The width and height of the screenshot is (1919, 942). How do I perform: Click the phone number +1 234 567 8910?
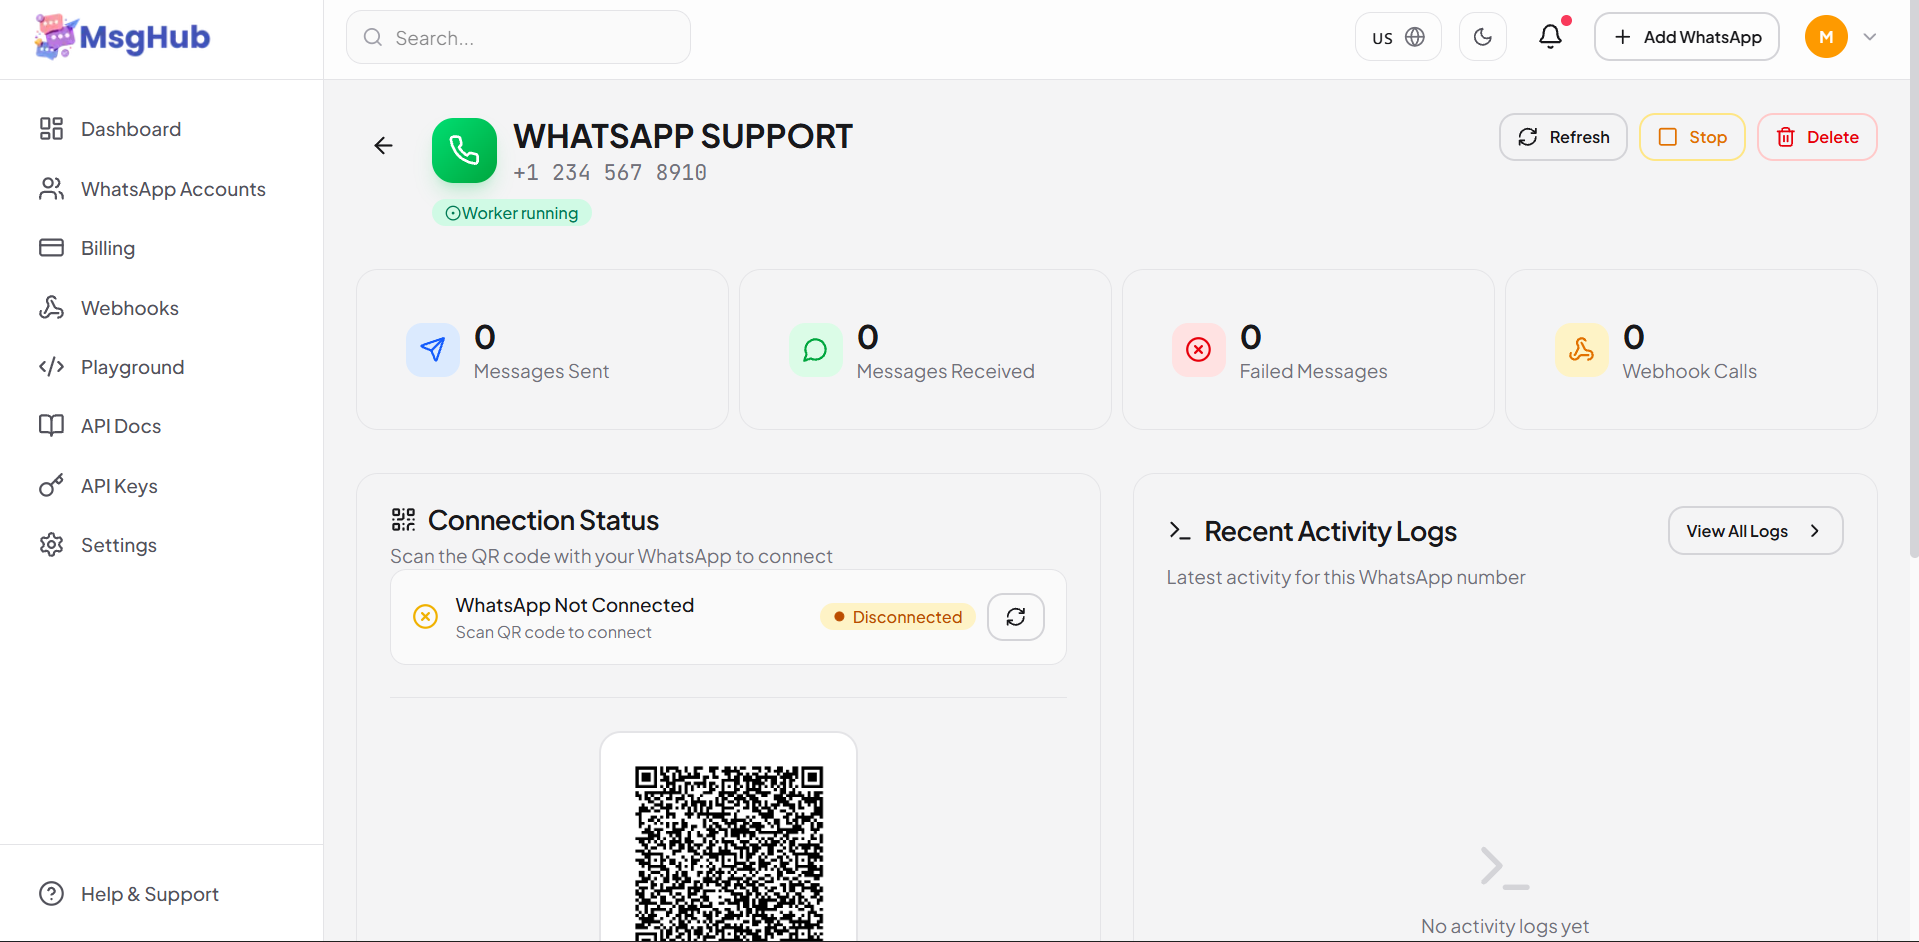click(x=610, y=173)
